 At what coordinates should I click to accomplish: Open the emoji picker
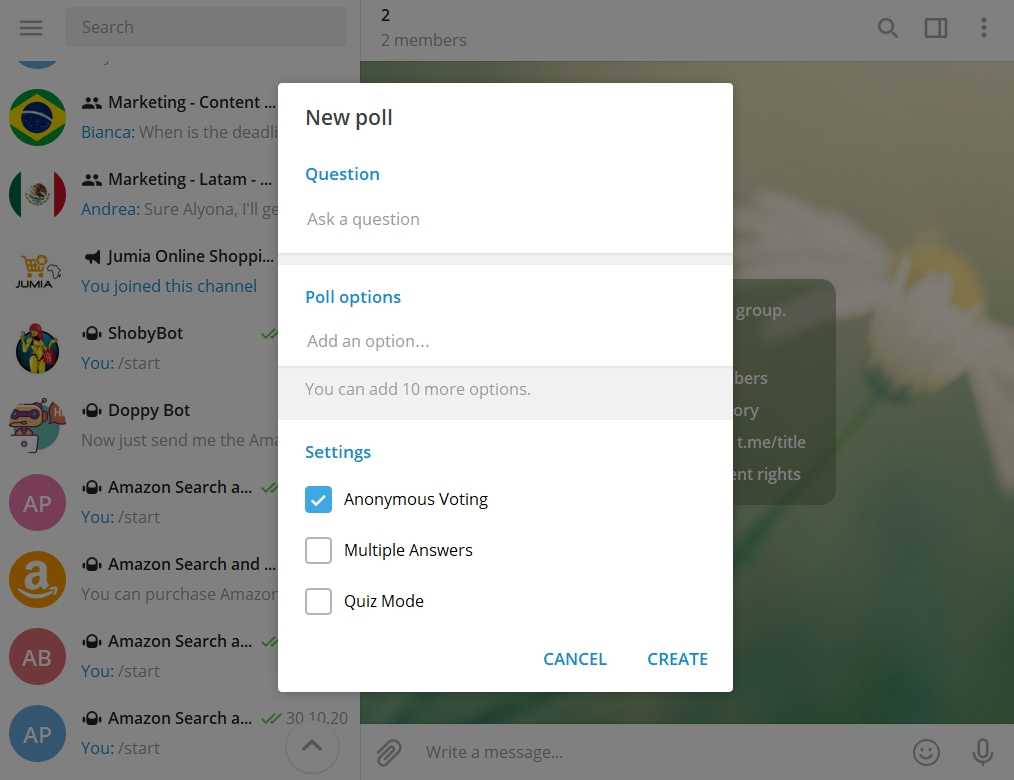click(926, 752)
